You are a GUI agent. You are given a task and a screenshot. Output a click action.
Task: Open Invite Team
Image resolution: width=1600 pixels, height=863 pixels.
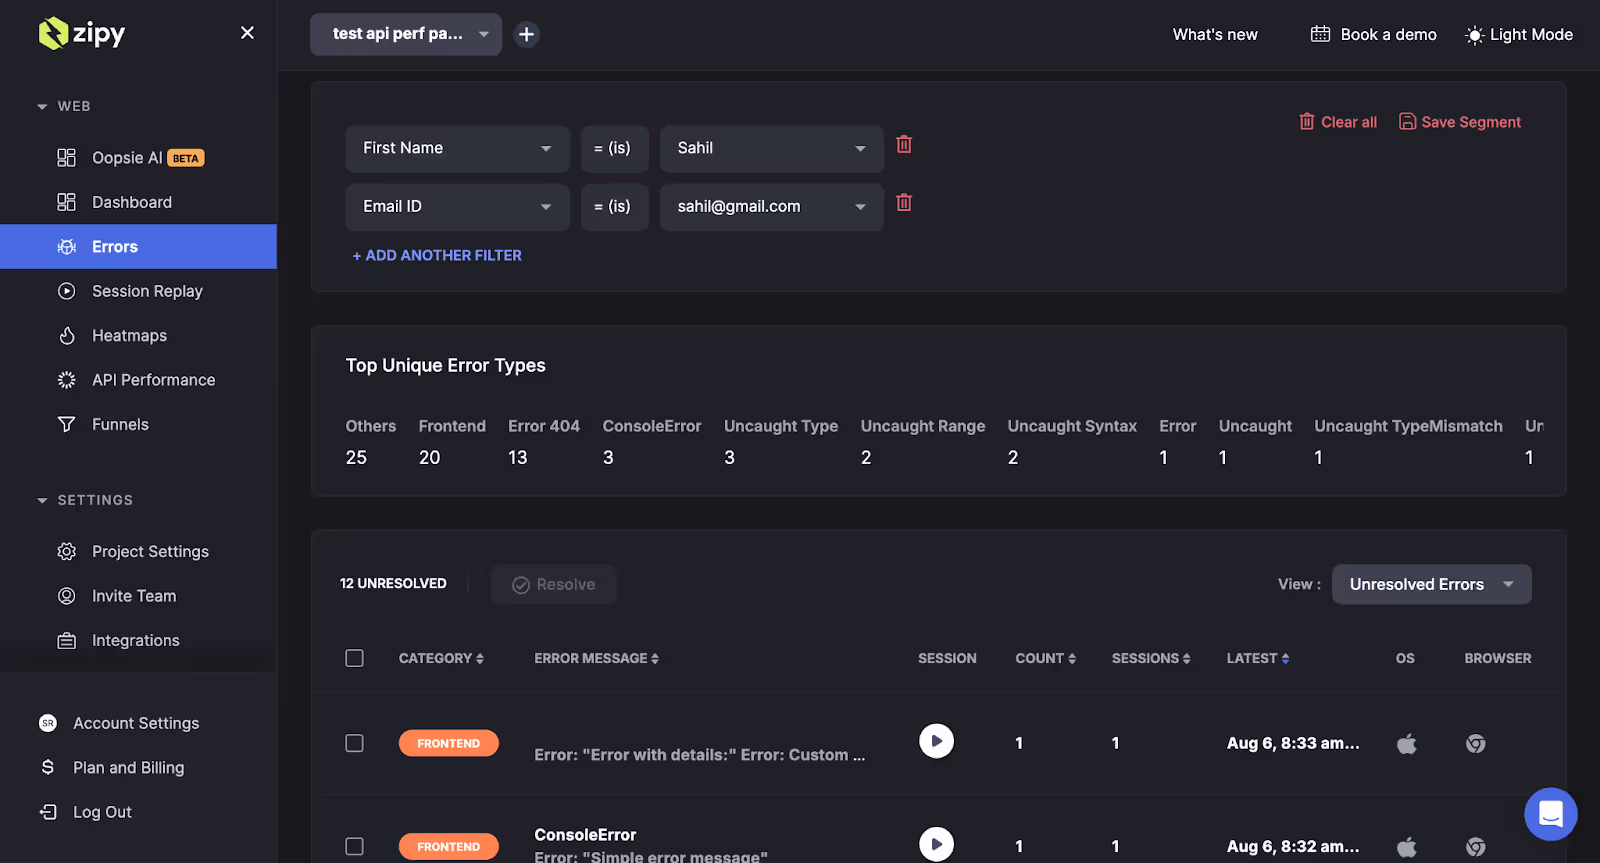(138, 596)
